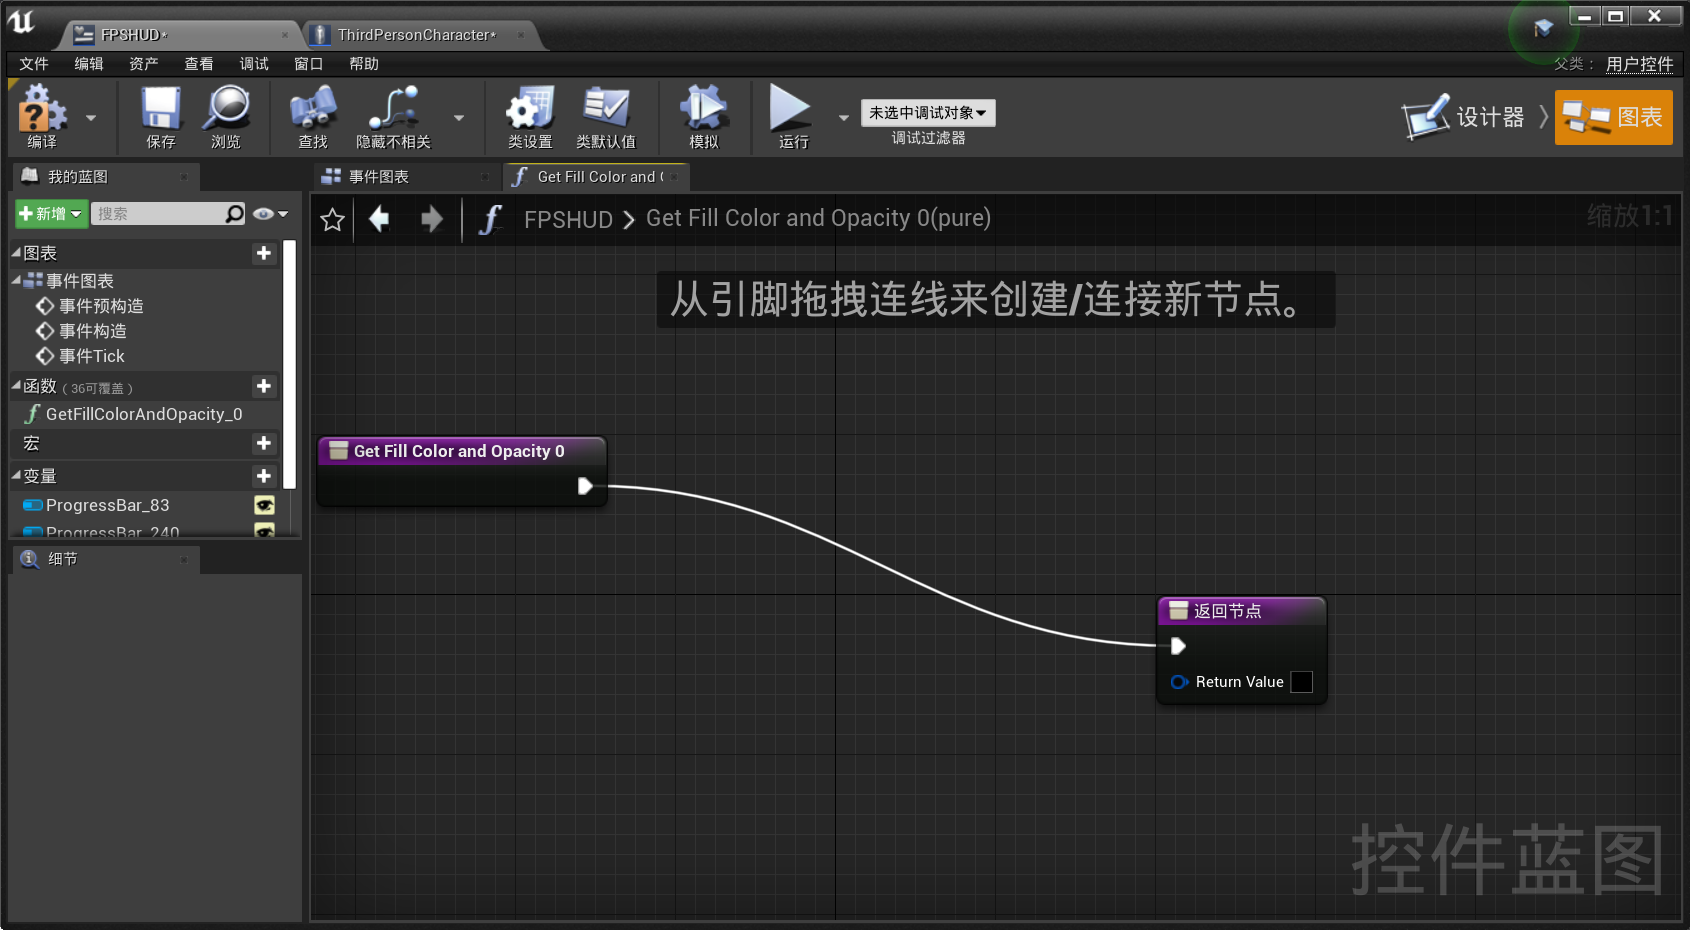Viewport: 1690px width, 930px height.
Task: Click the Save floppy disk icon
Action: point(160,110)
